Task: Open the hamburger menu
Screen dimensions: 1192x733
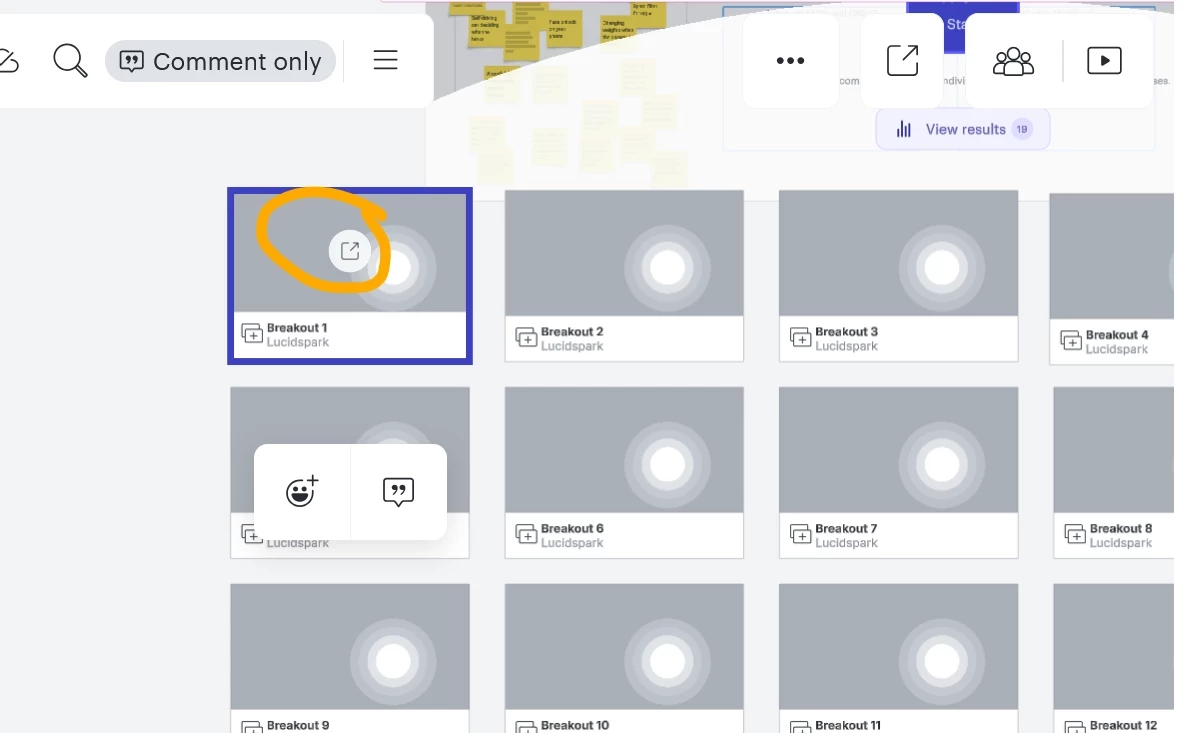Action: tap(385, 60)
